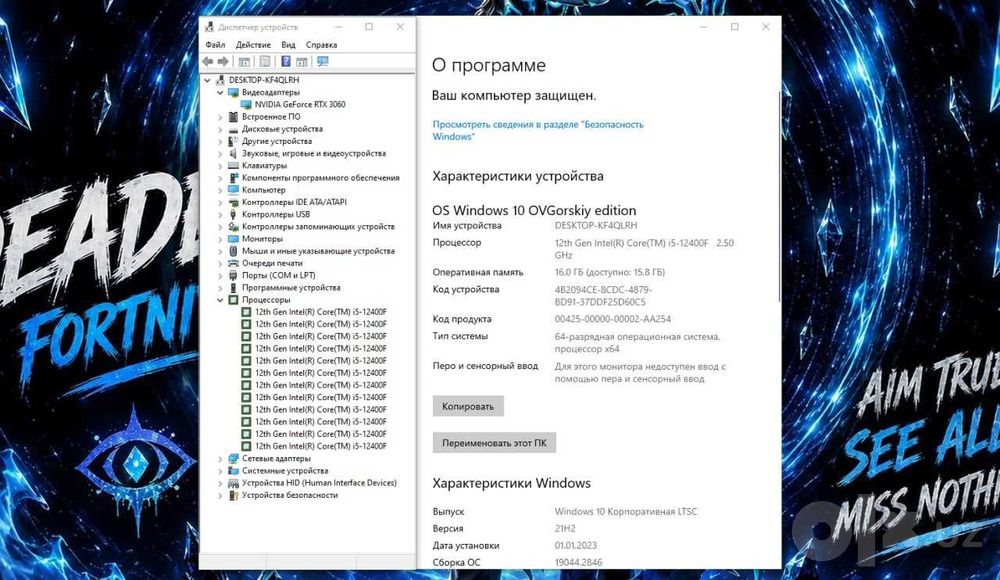Click the heading OS Windows 10 OVGorskiy edition
Image resolution: width=1000 pixels, height=580 pixels.
[534, 210]
